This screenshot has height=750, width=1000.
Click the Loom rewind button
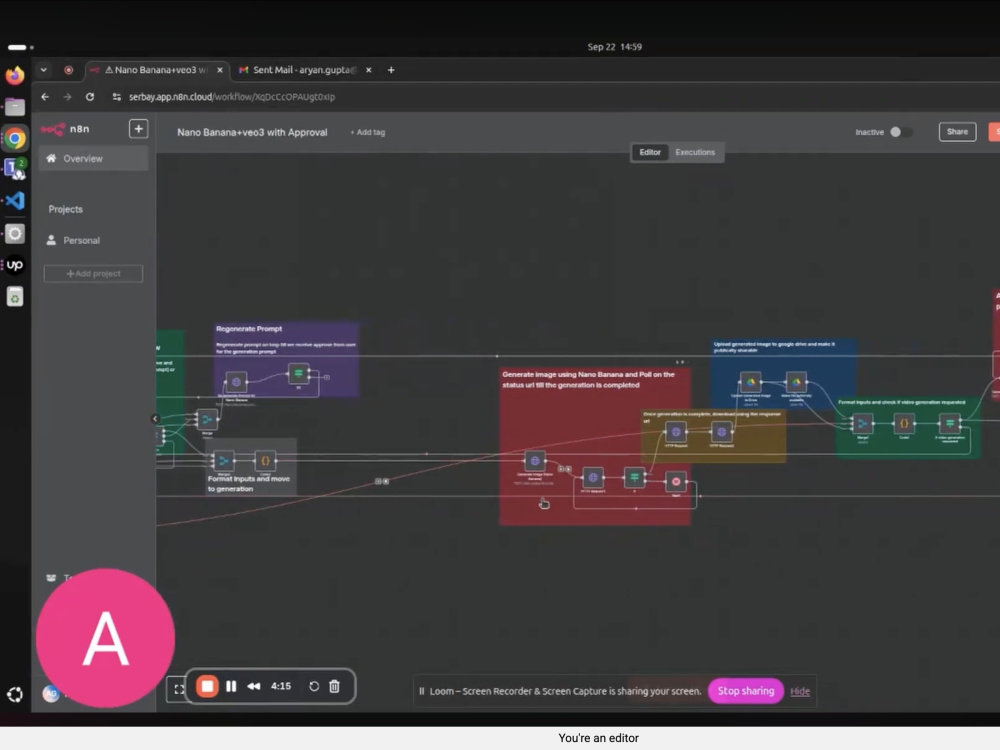[x=254, y=686]
